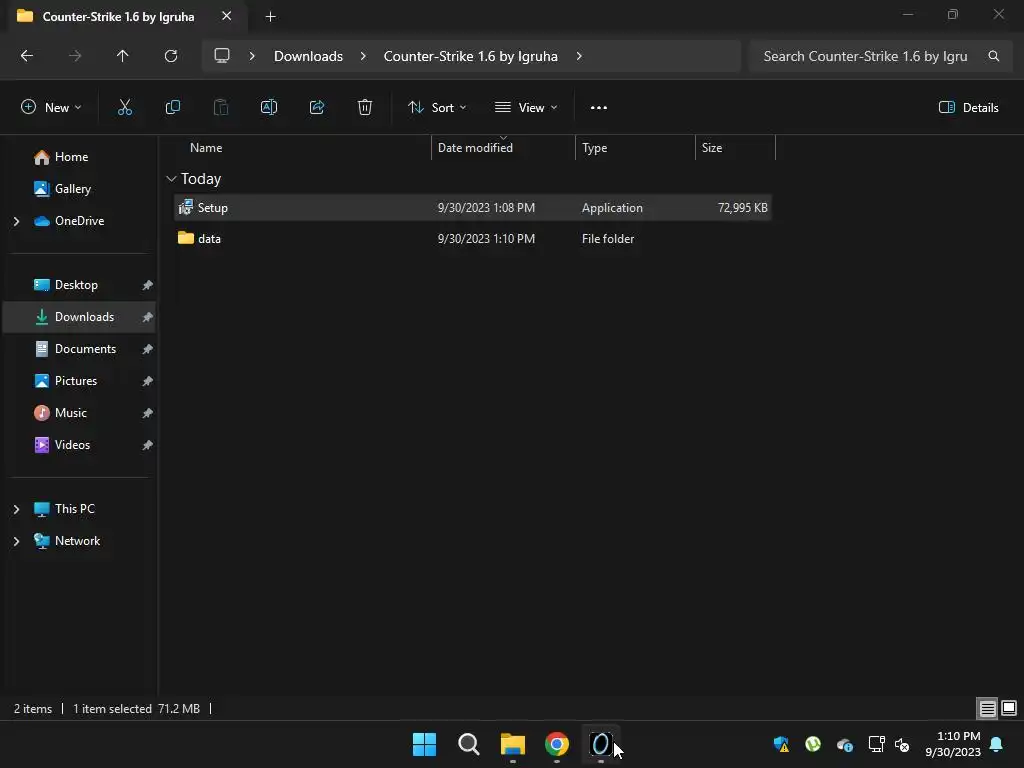Screen dimensions: 1024x768
Task: Click the PC monitor icon in address bar
Action: [222, 56]
